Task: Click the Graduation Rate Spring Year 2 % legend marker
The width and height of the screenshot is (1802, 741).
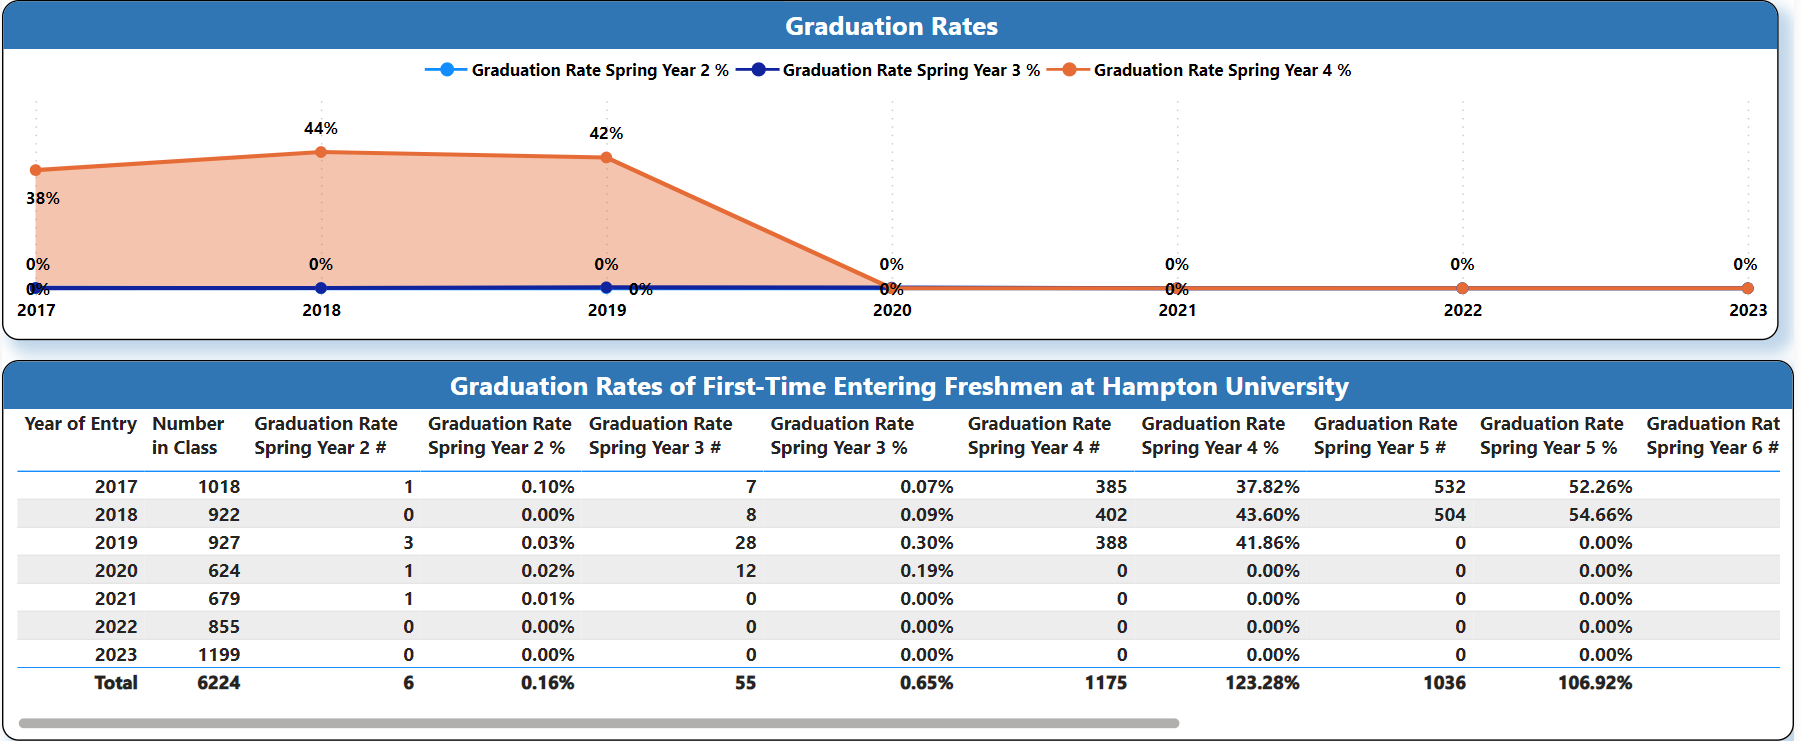Action: [x=446, y=70]
